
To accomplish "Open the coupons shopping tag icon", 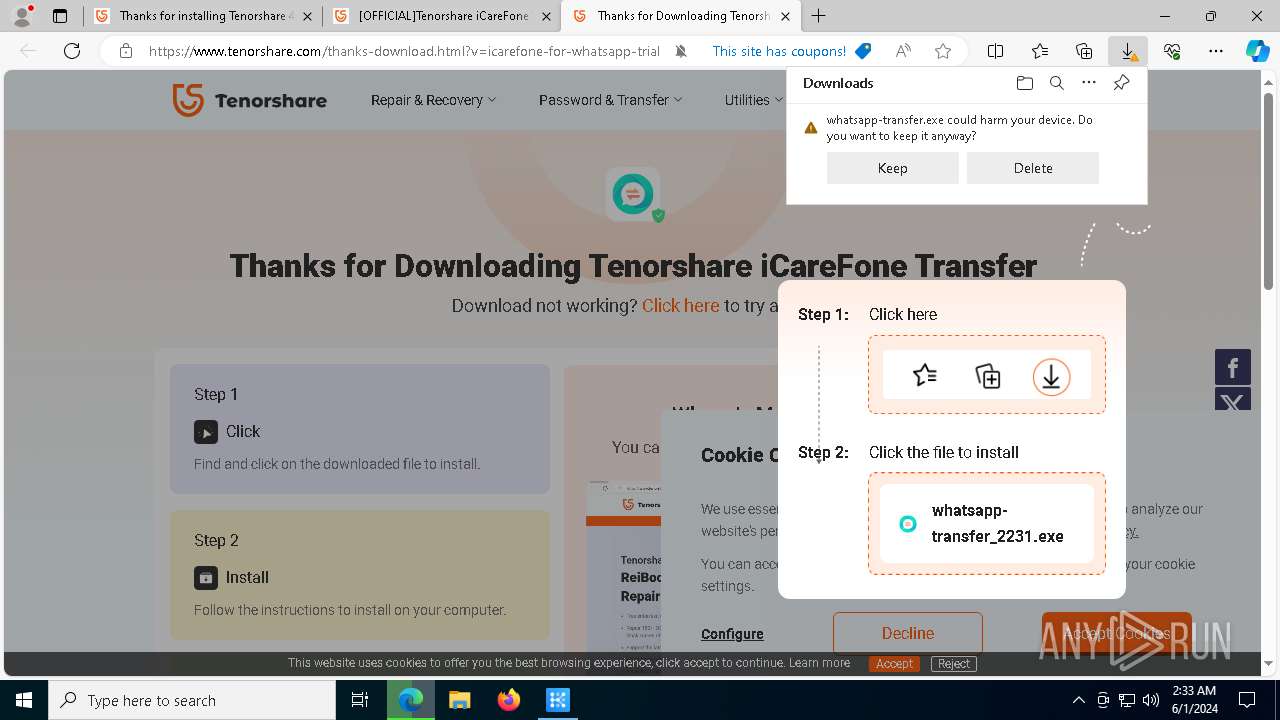I will click(x=863, y=51).
